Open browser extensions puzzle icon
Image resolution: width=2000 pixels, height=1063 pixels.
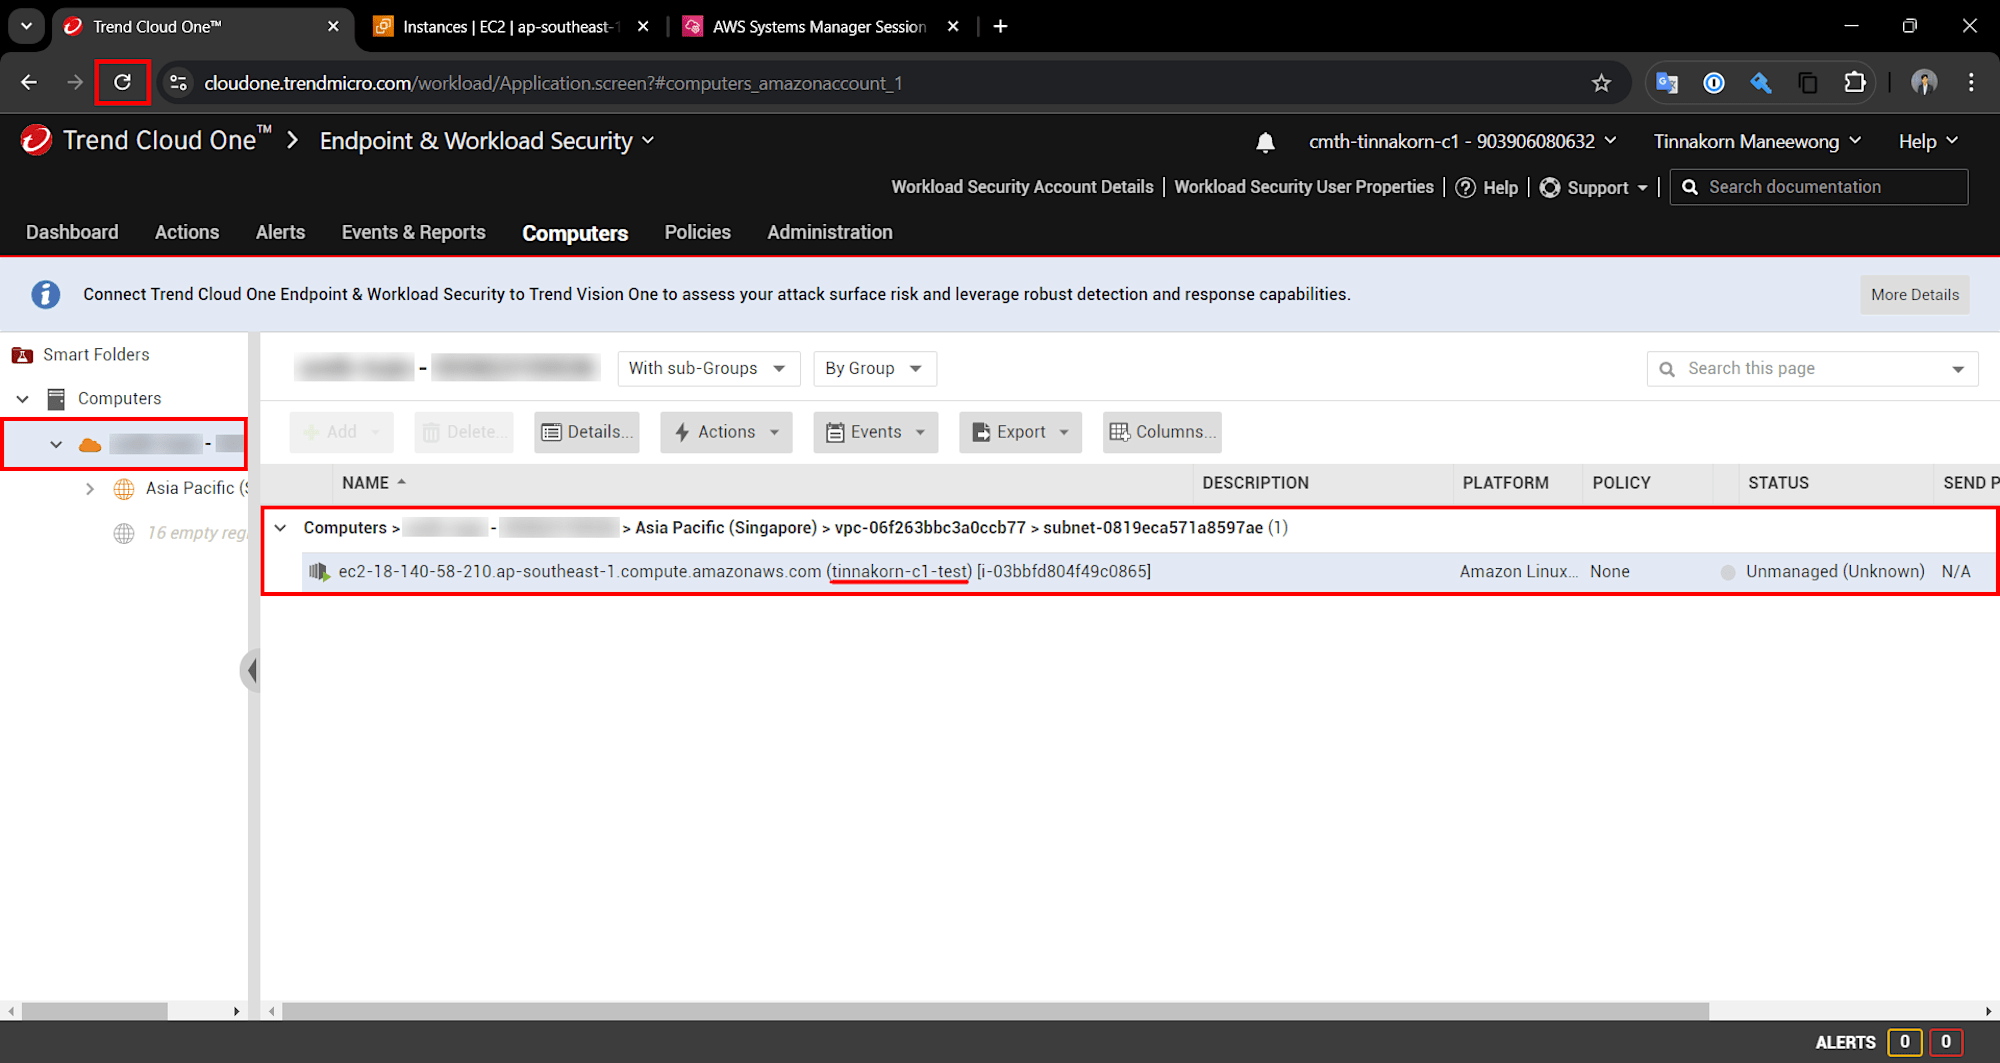pos(1855,83)
